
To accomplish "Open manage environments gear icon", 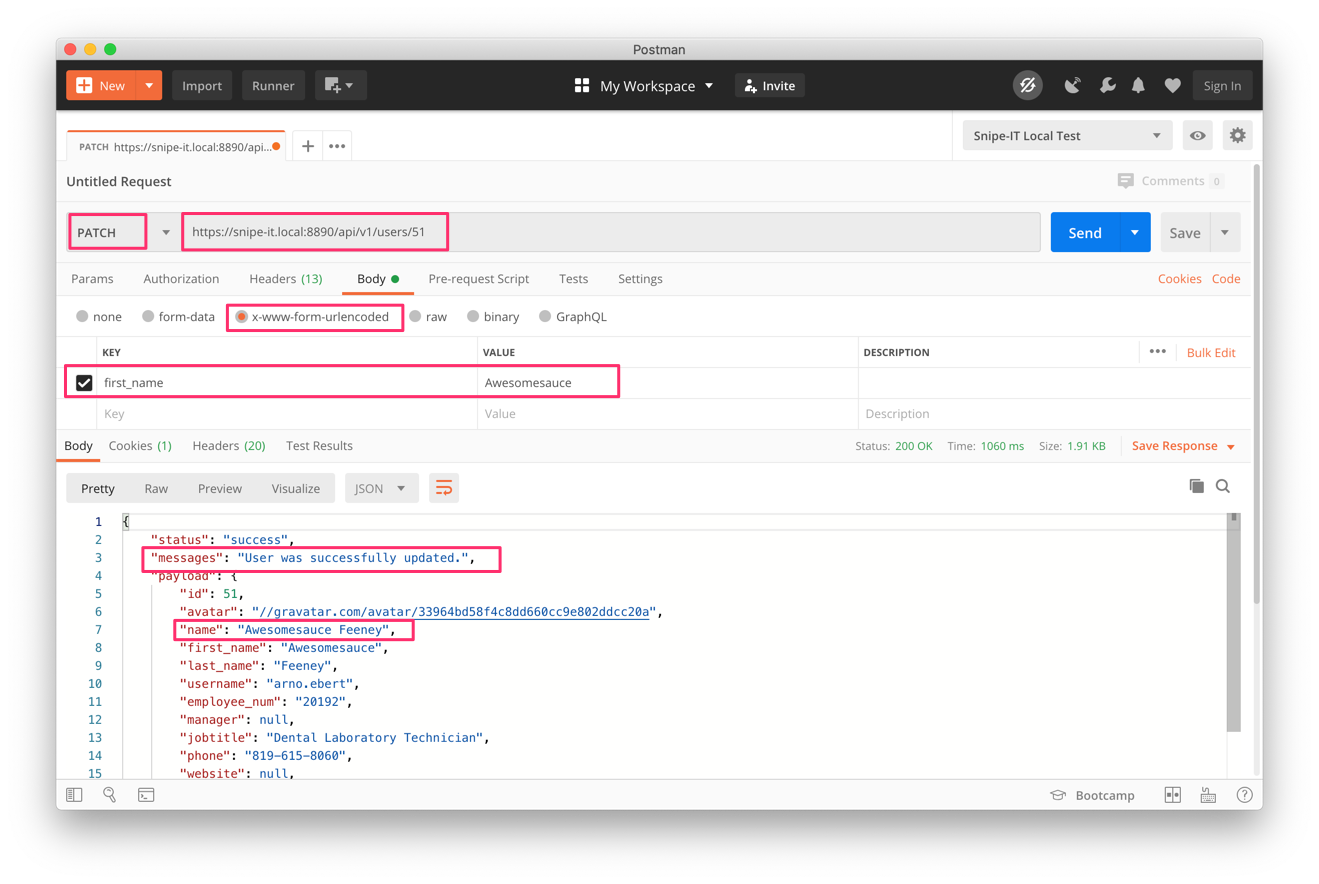I will click(1237, 136).
